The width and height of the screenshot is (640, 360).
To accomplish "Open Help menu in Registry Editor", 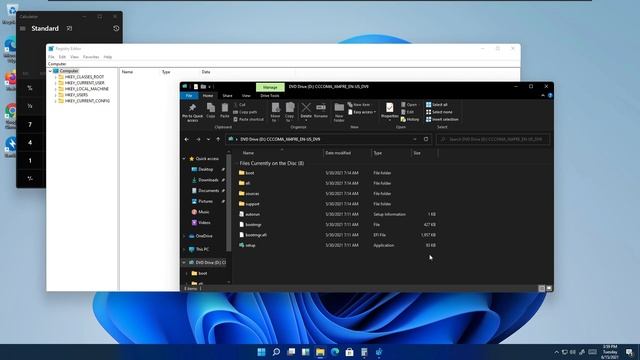I will (108, 57).
